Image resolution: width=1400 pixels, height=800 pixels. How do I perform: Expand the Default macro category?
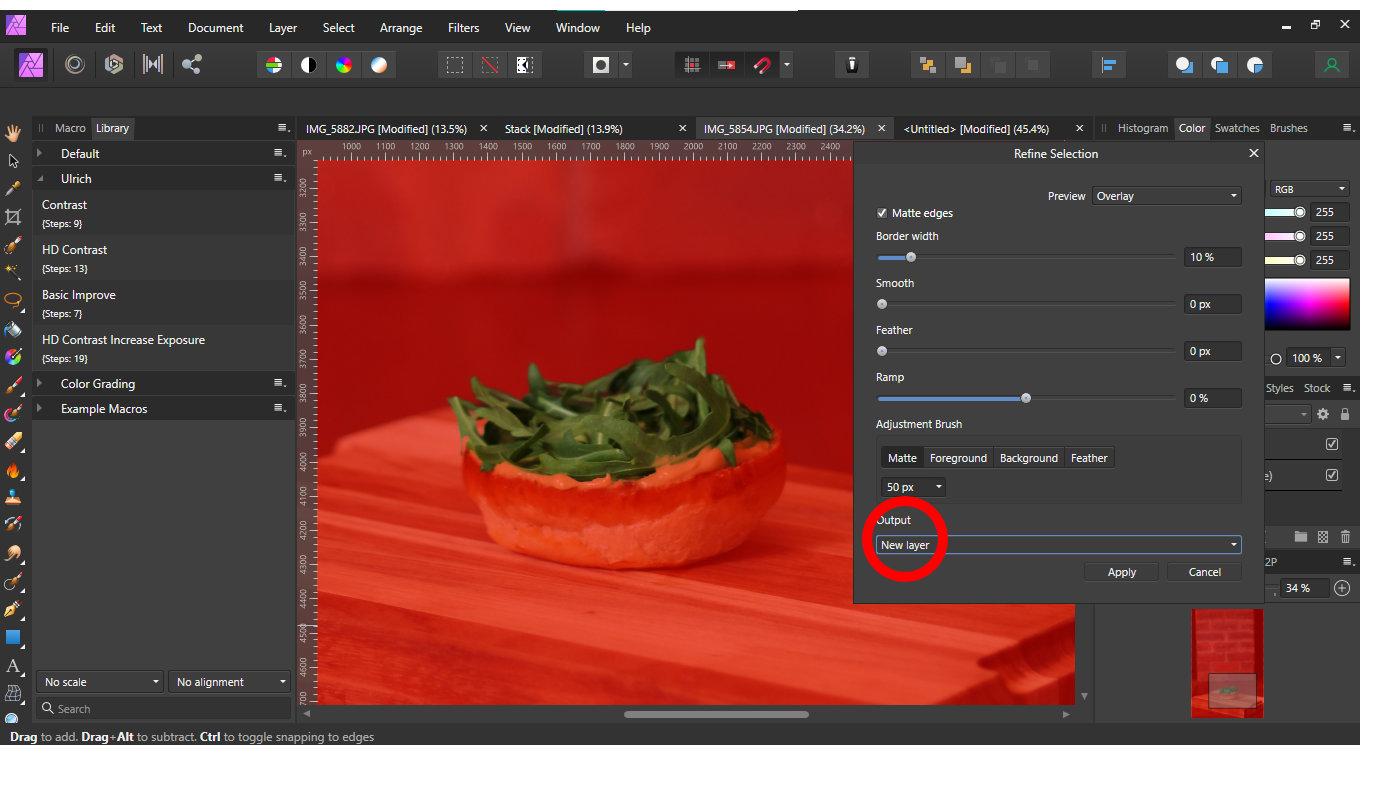coord(40,154)
